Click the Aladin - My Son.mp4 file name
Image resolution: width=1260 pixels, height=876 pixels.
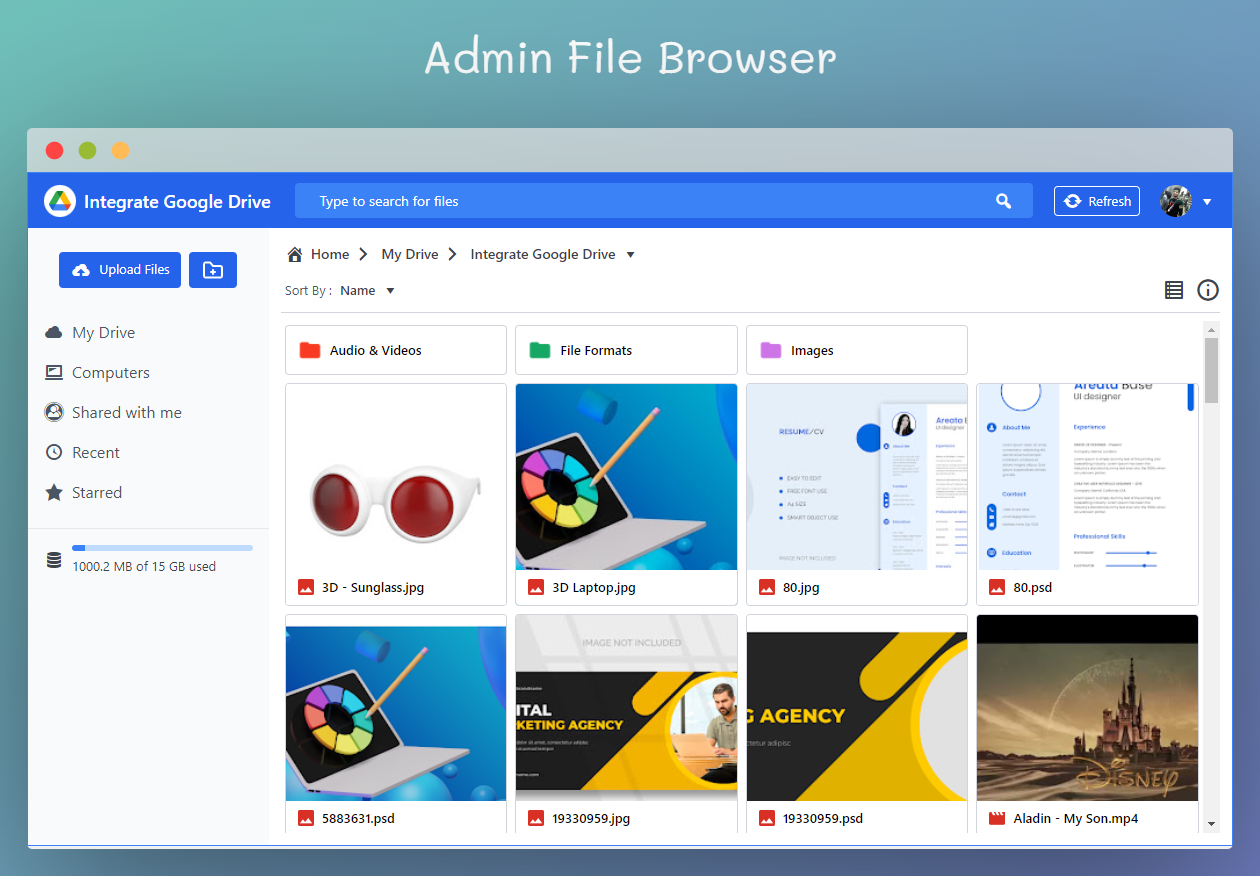pos(1075,819)
